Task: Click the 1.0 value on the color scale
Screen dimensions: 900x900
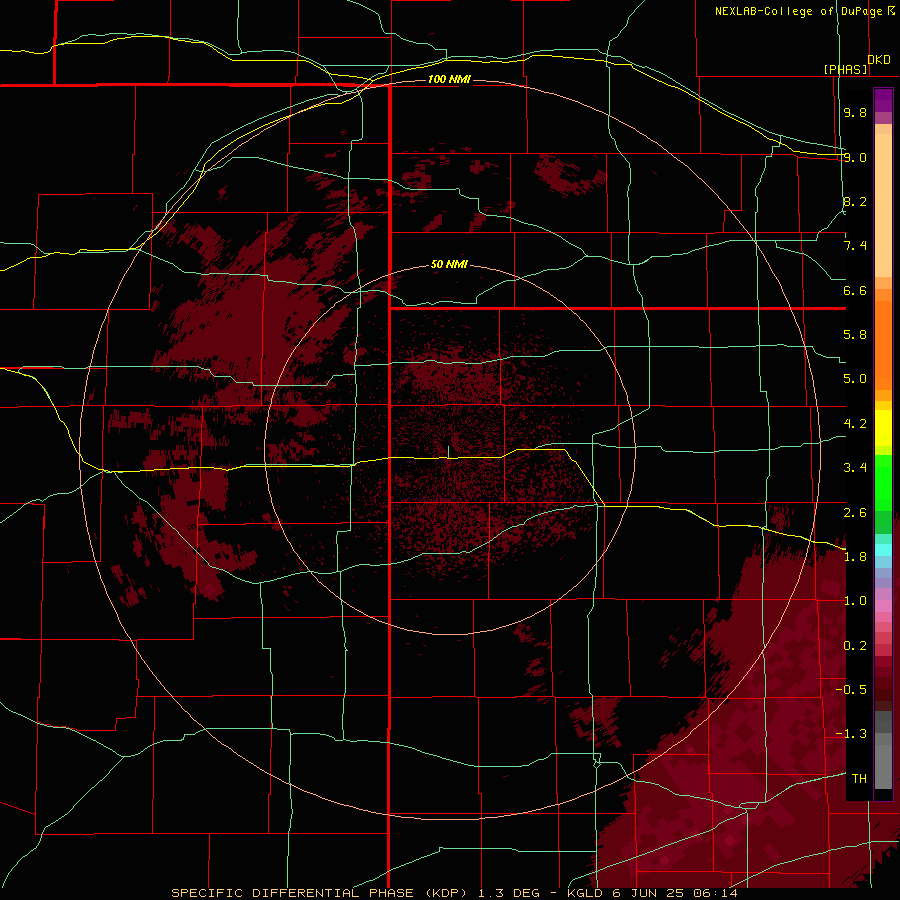Action: pyautogui.click(x=855, y=601)
